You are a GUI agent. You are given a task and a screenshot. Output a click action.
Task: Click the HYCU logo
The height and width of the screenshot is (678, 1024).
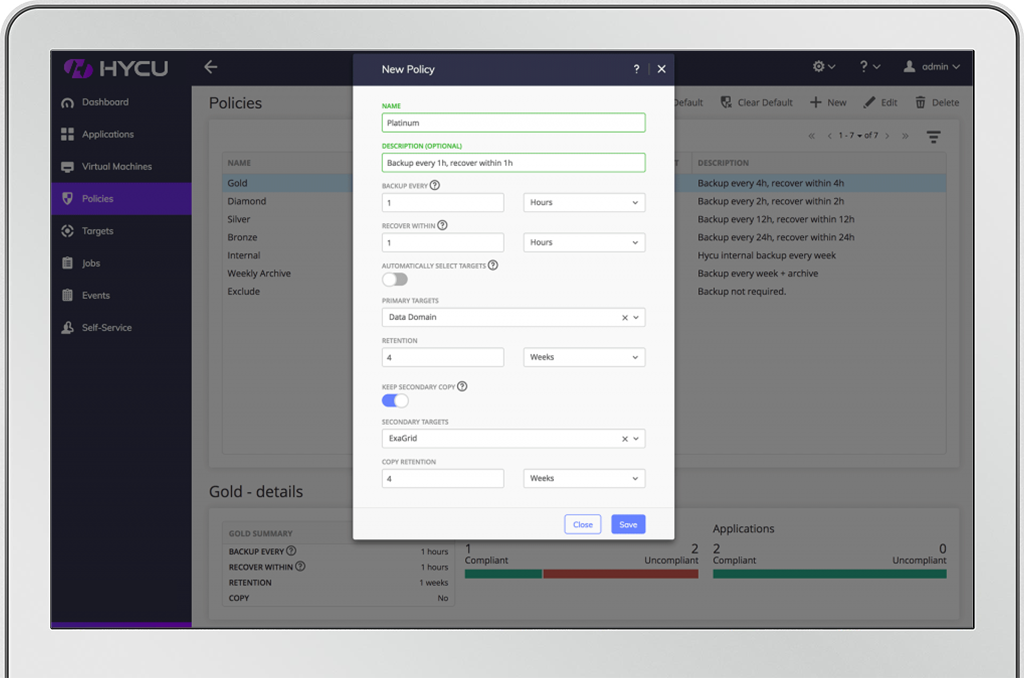pyautogui.click(x=116, y=68)
